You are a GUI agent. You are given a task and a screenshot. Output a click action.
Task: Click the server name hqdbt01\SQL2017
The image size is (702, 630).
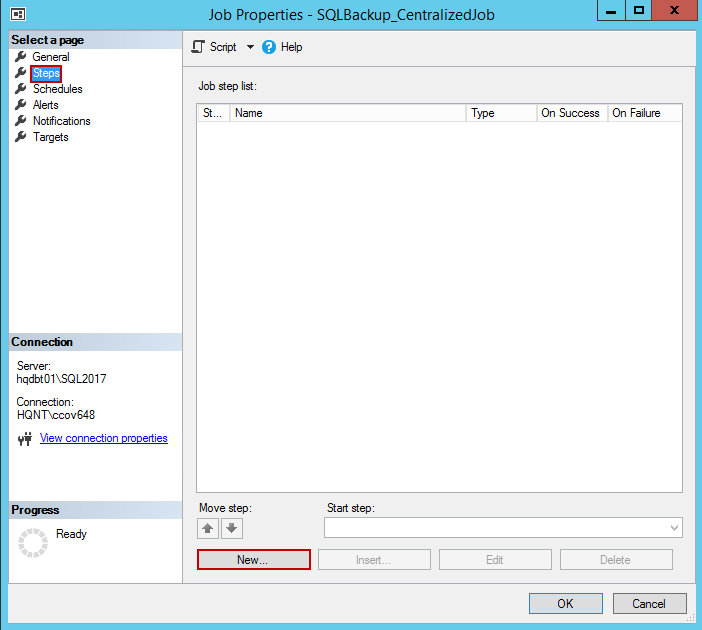pyautogui.click(x=61, y=379)
